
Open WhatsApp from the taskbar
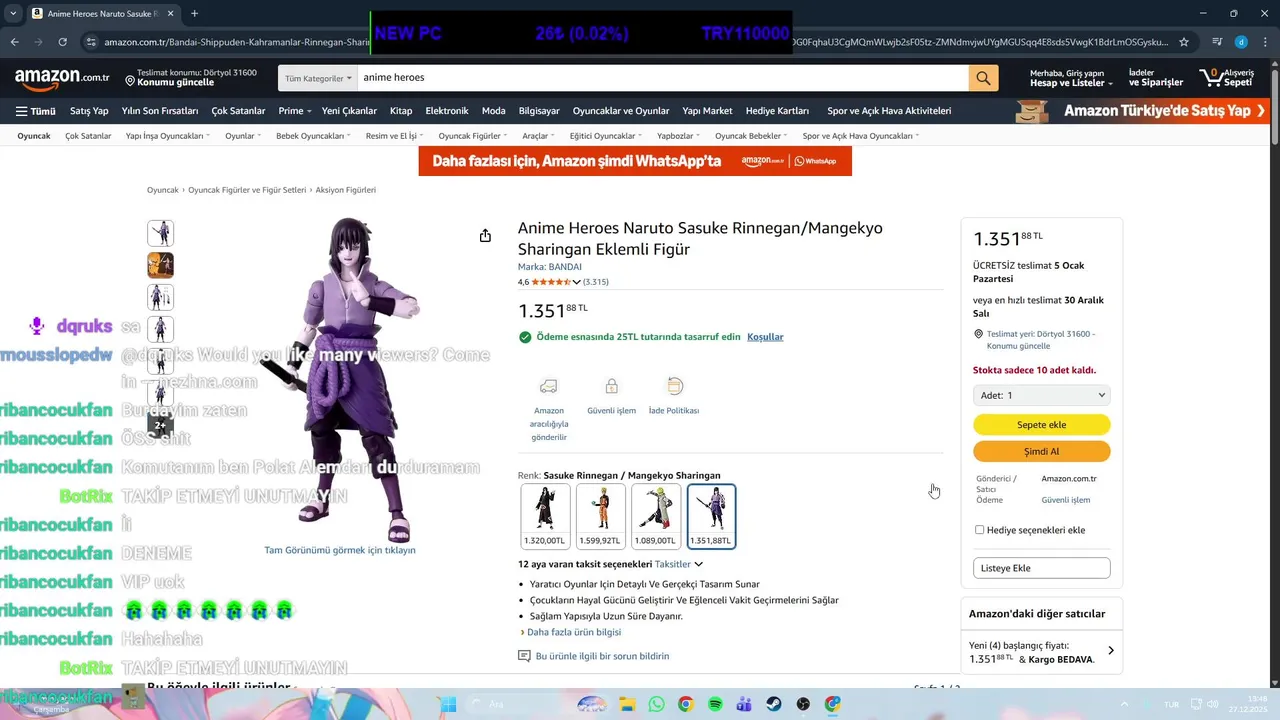pyautogui.click(x=656, y=704)
